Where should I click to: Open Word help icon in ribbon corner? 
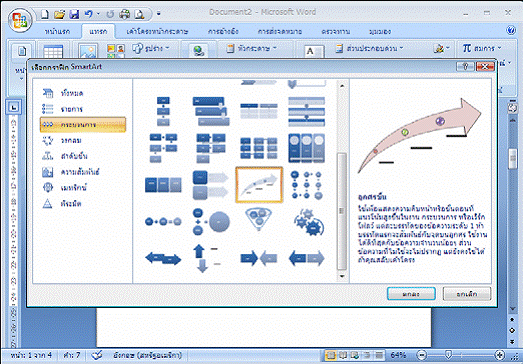pos(511,31)
